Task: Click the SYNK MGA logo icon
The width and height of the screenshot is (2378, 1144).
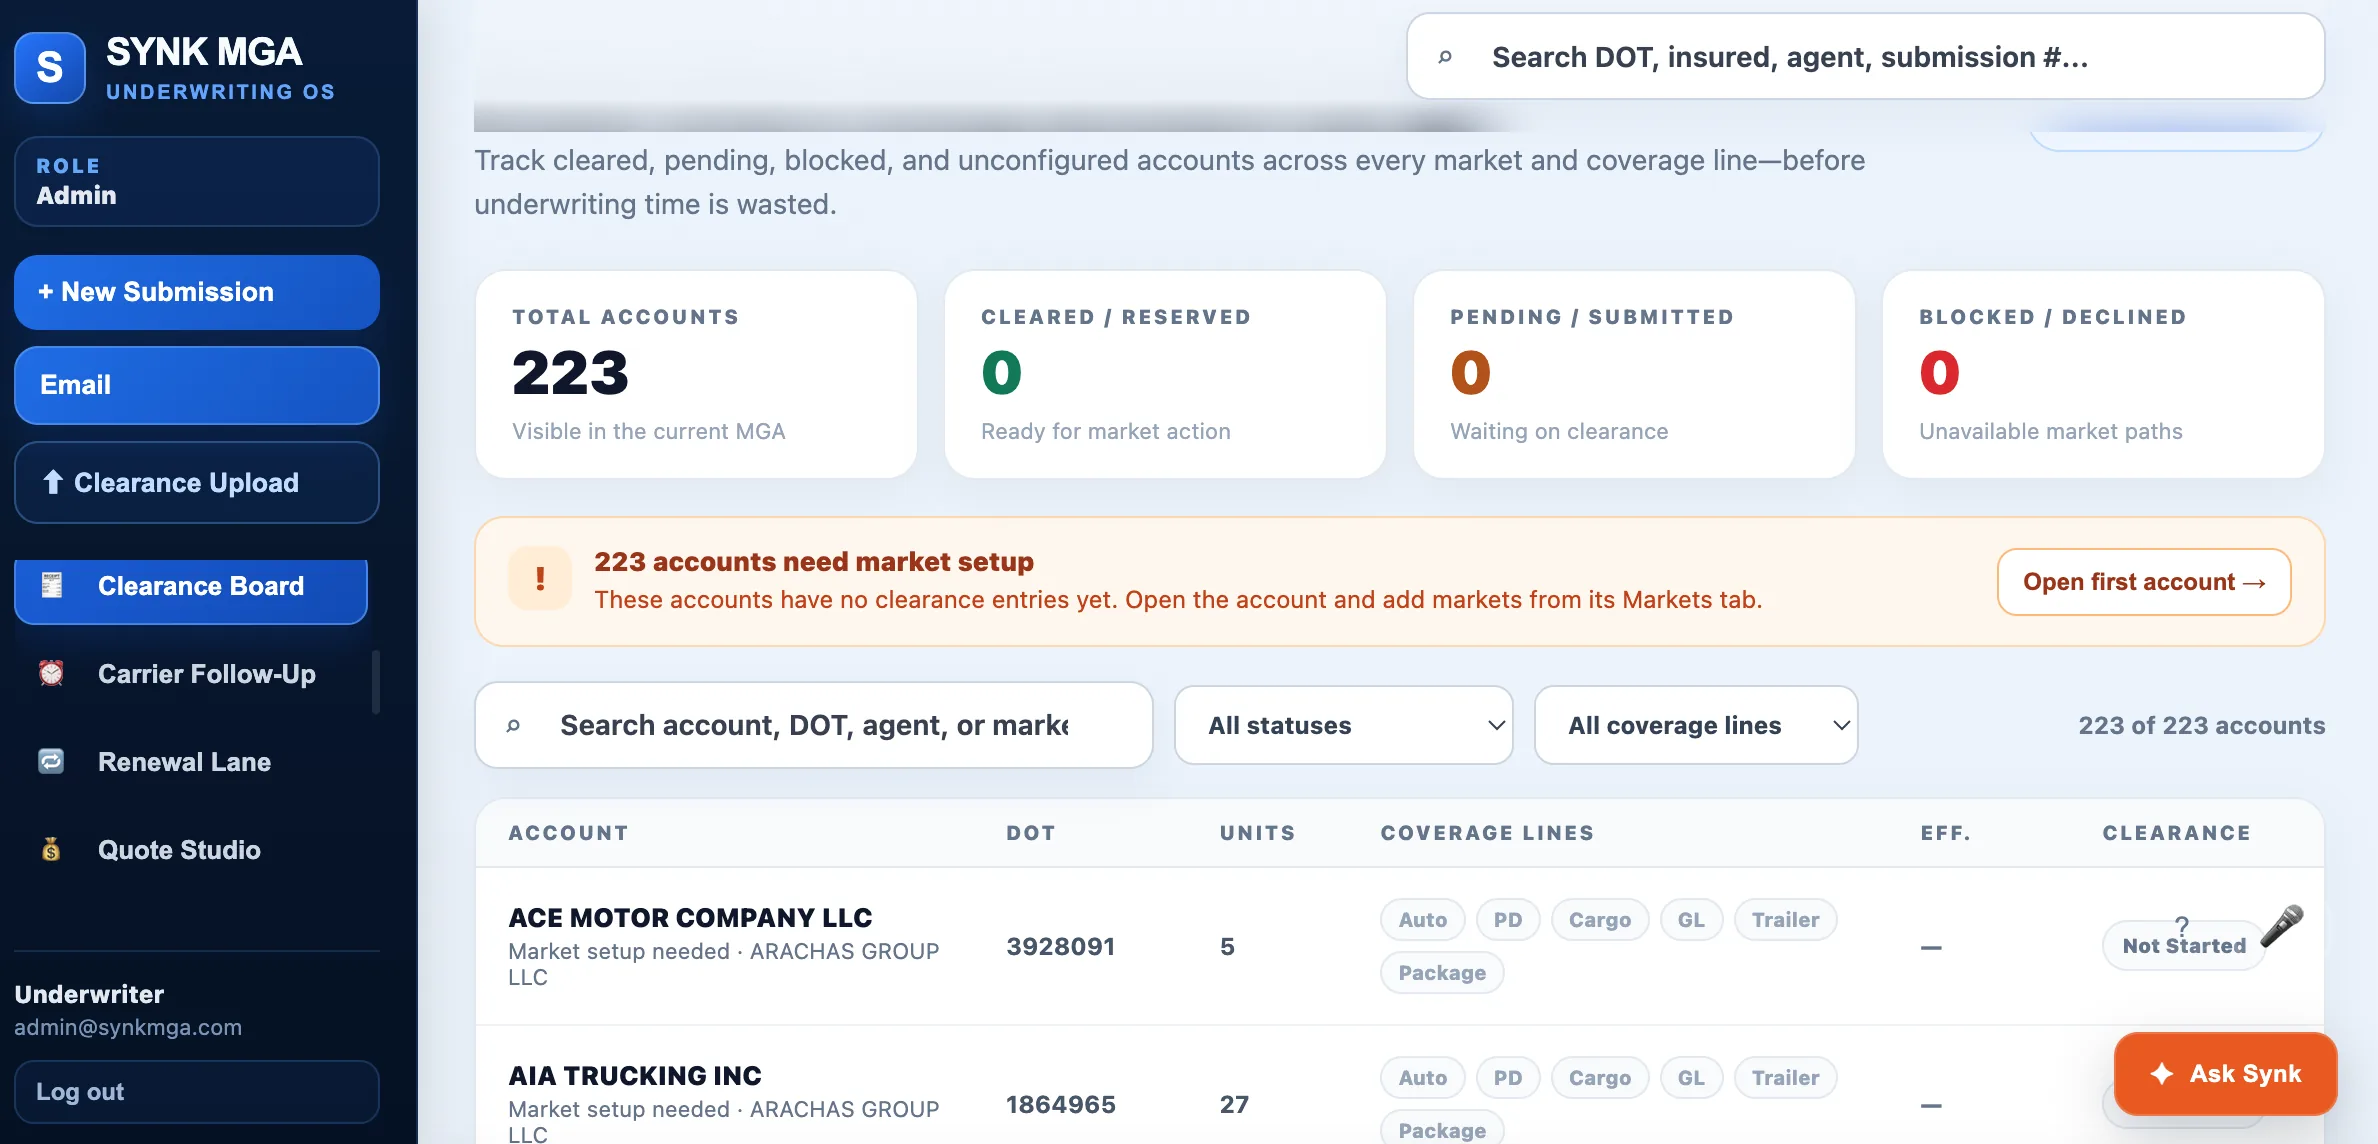Action: (x=50, y=68)
